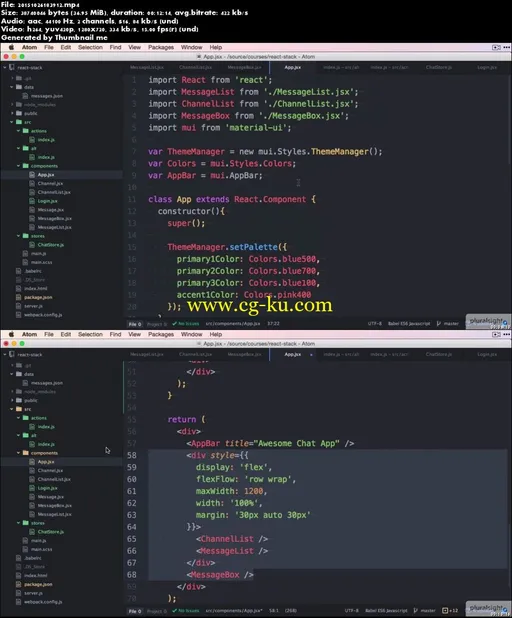Open MessageBox.jsx in top tree
The height and width of the screenshot is (618, 512).
tap(54, 218)
